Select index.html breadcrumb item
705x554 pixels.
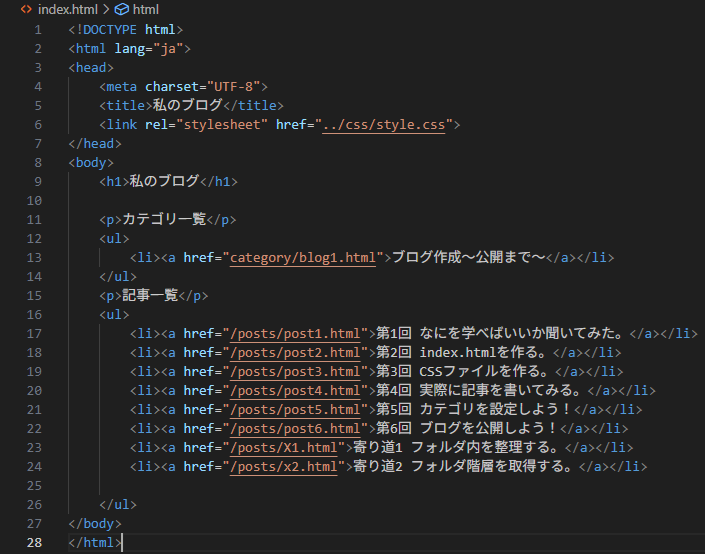tap(67, 9)
